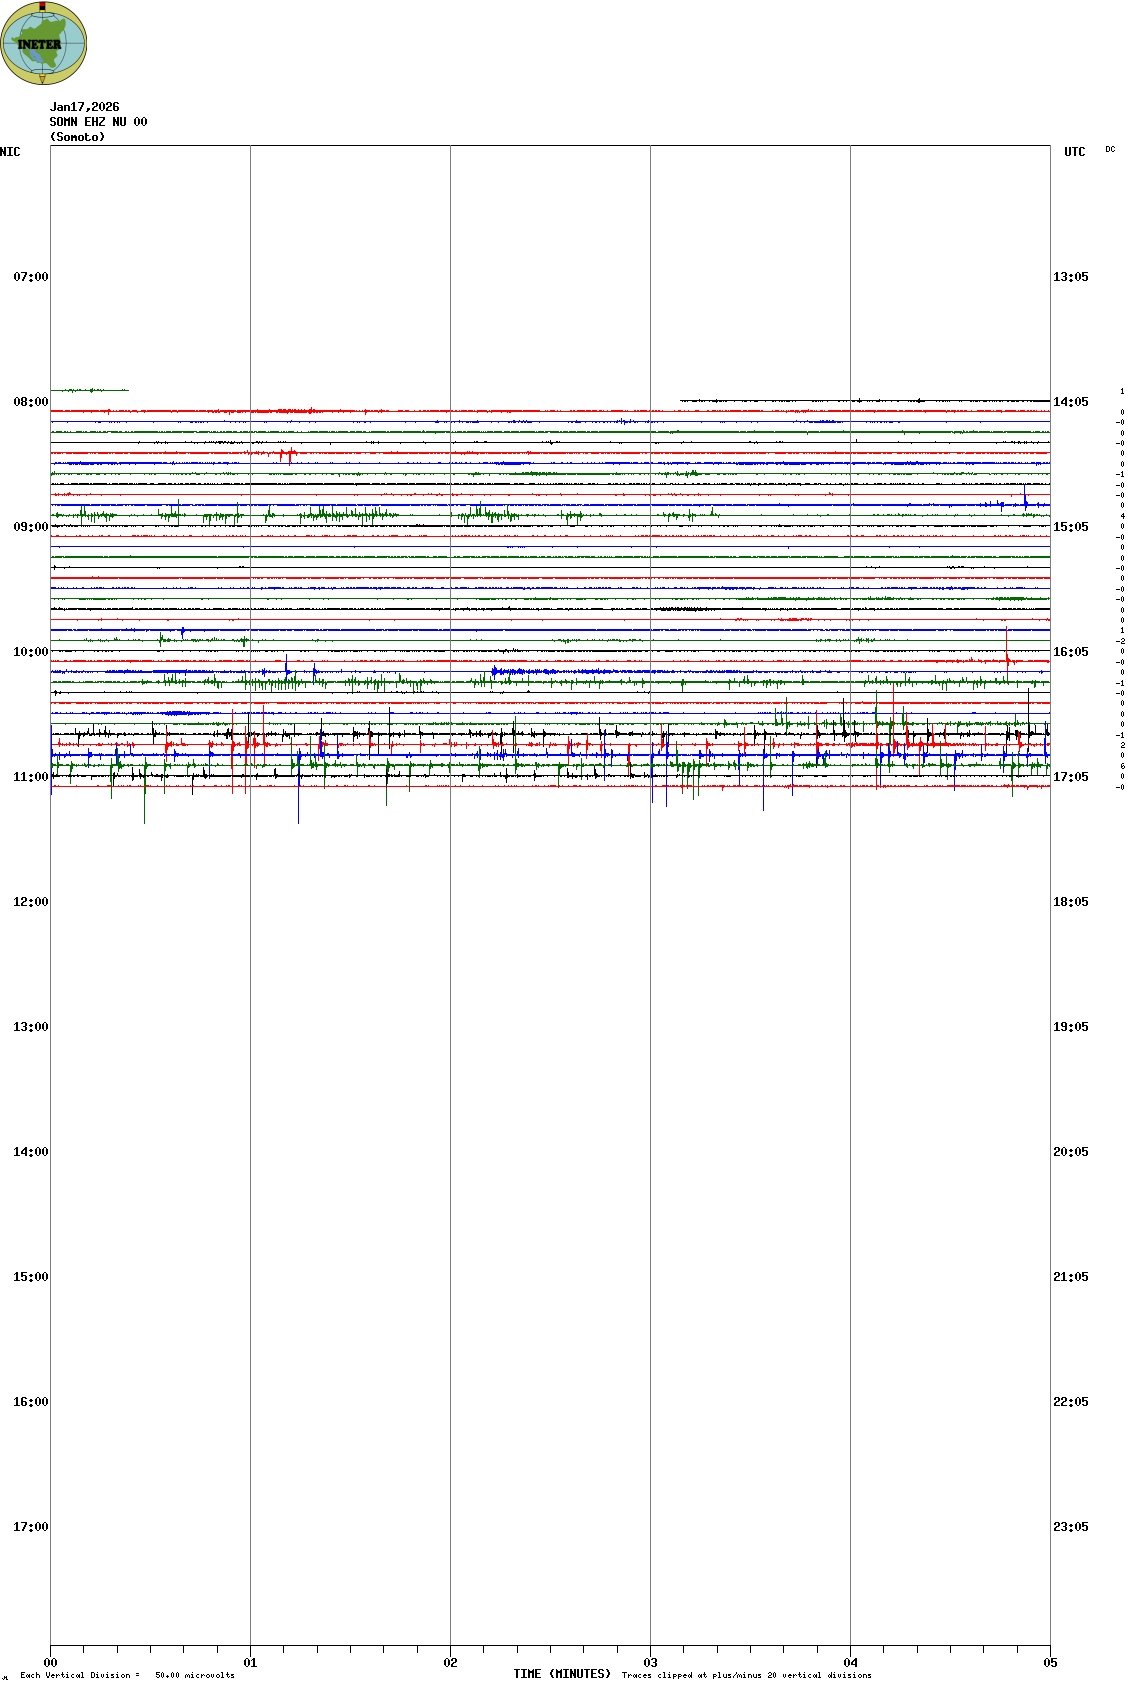Click the 17:05 UTC time label
1130x1689 pixels.
click(1070, 777)
